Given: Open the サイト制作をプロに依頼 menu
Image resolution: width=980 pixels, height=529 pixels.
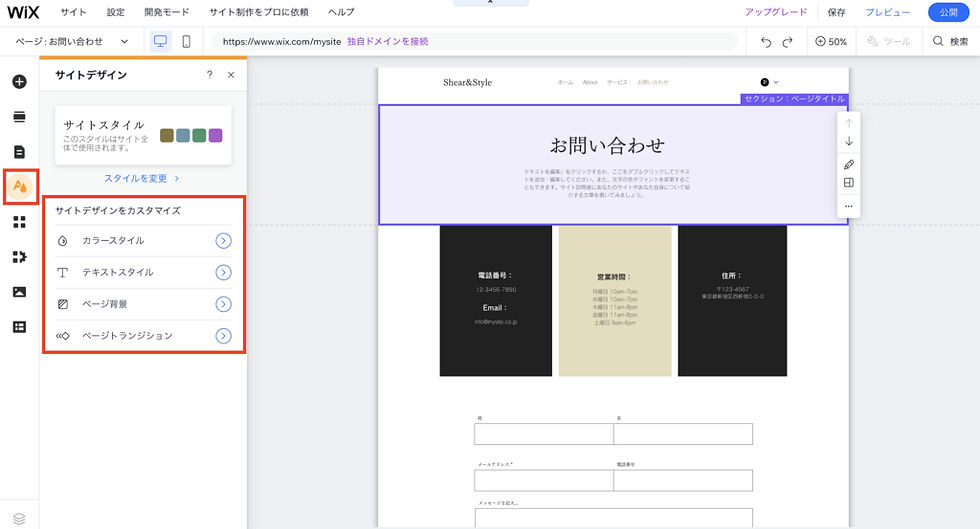Looking at the screenshot, I should tap(259, 12).
